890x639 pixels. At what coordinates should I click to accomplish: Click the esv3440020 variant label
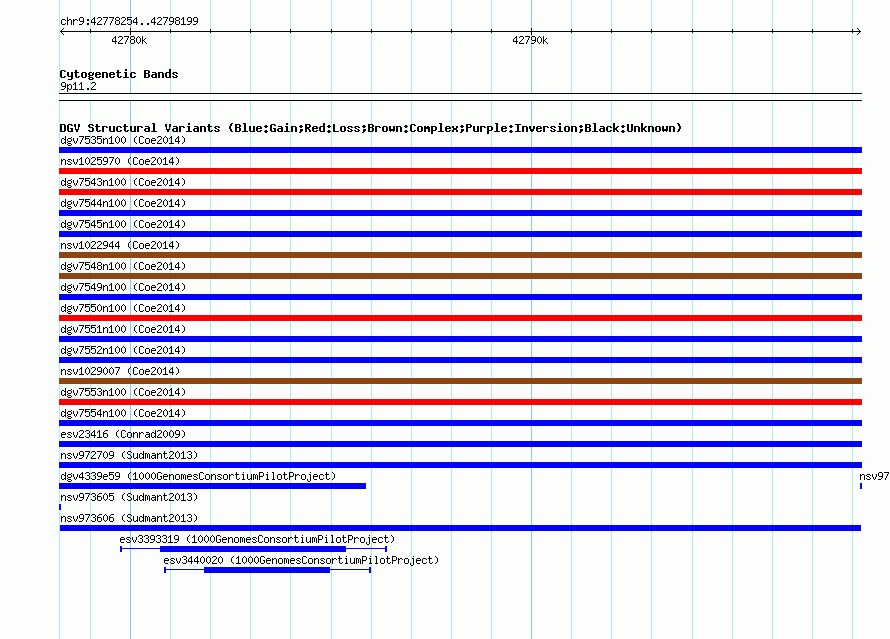[301, 560]
